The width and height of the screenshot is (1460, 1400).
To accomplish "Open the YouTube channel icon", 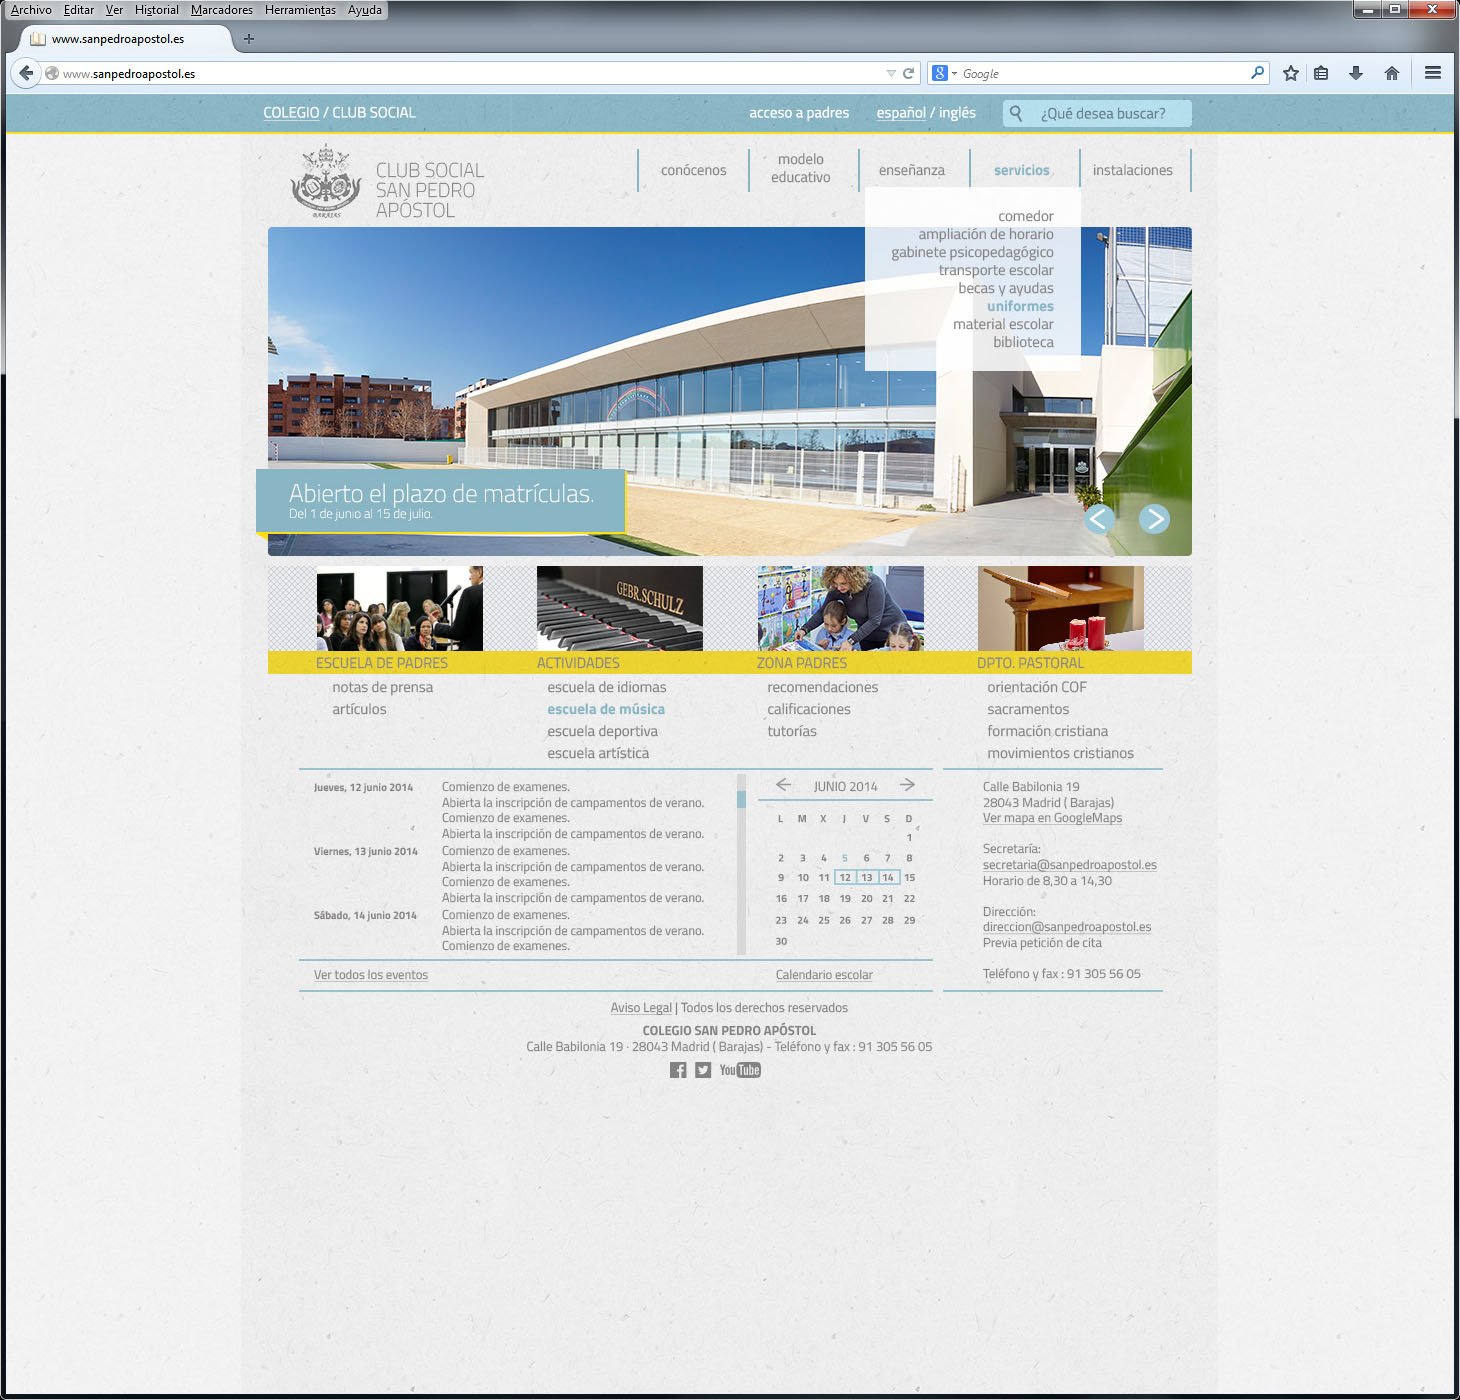I will (740, 1069).
